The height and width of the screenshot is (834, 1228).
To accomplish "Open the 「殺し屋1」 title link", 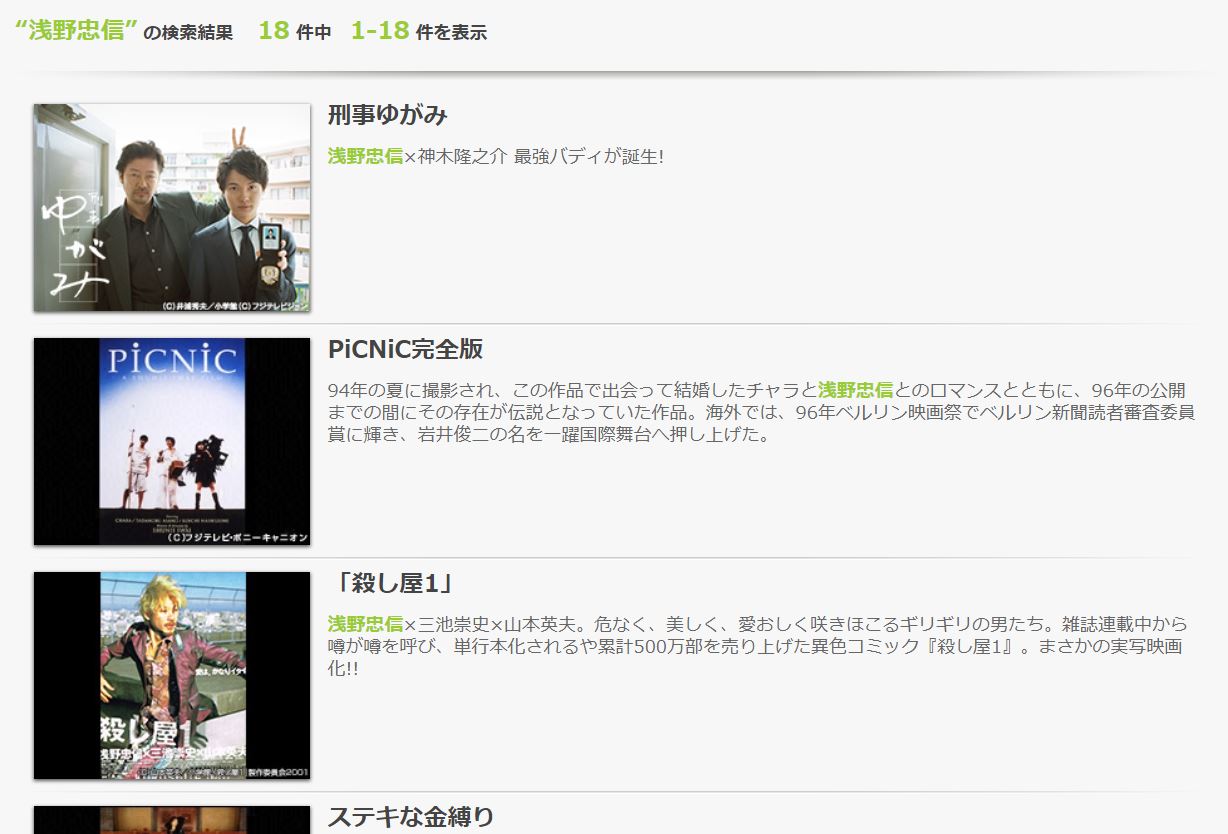I will [390, 583].
